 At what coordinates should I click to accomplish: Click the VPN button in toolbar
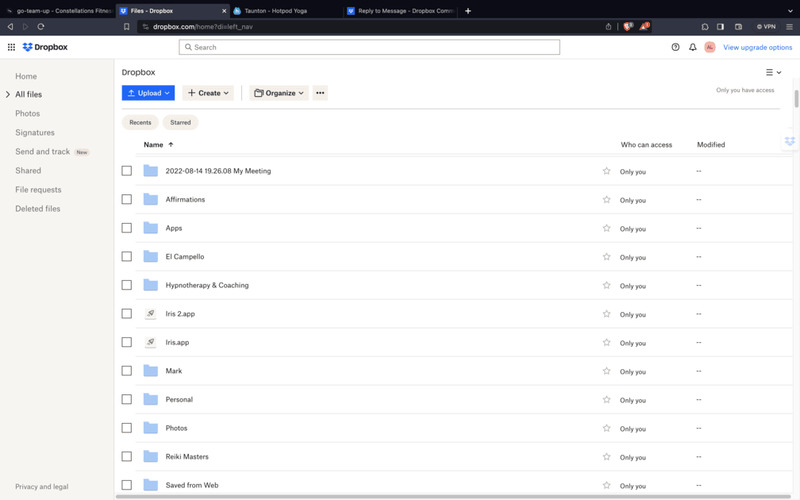766,27
